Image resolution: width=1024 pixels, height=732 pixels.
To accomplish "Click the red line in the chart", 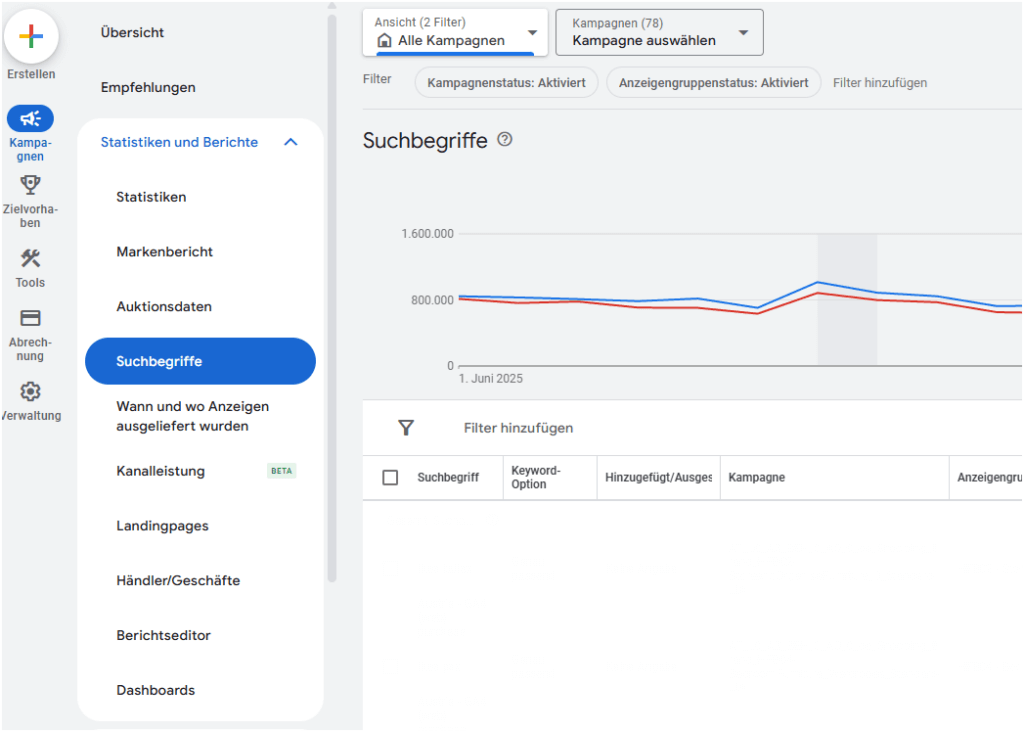I will pos(818,293).
